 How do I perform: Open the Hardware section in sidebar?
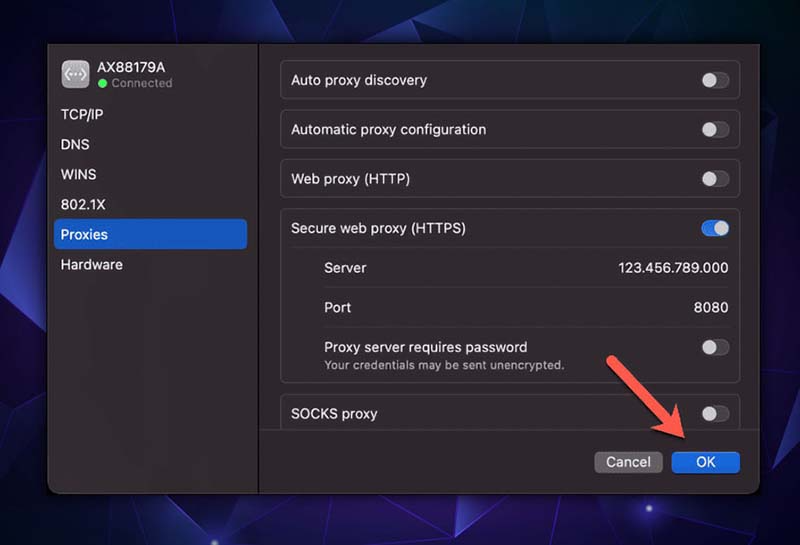pos(92,264)
